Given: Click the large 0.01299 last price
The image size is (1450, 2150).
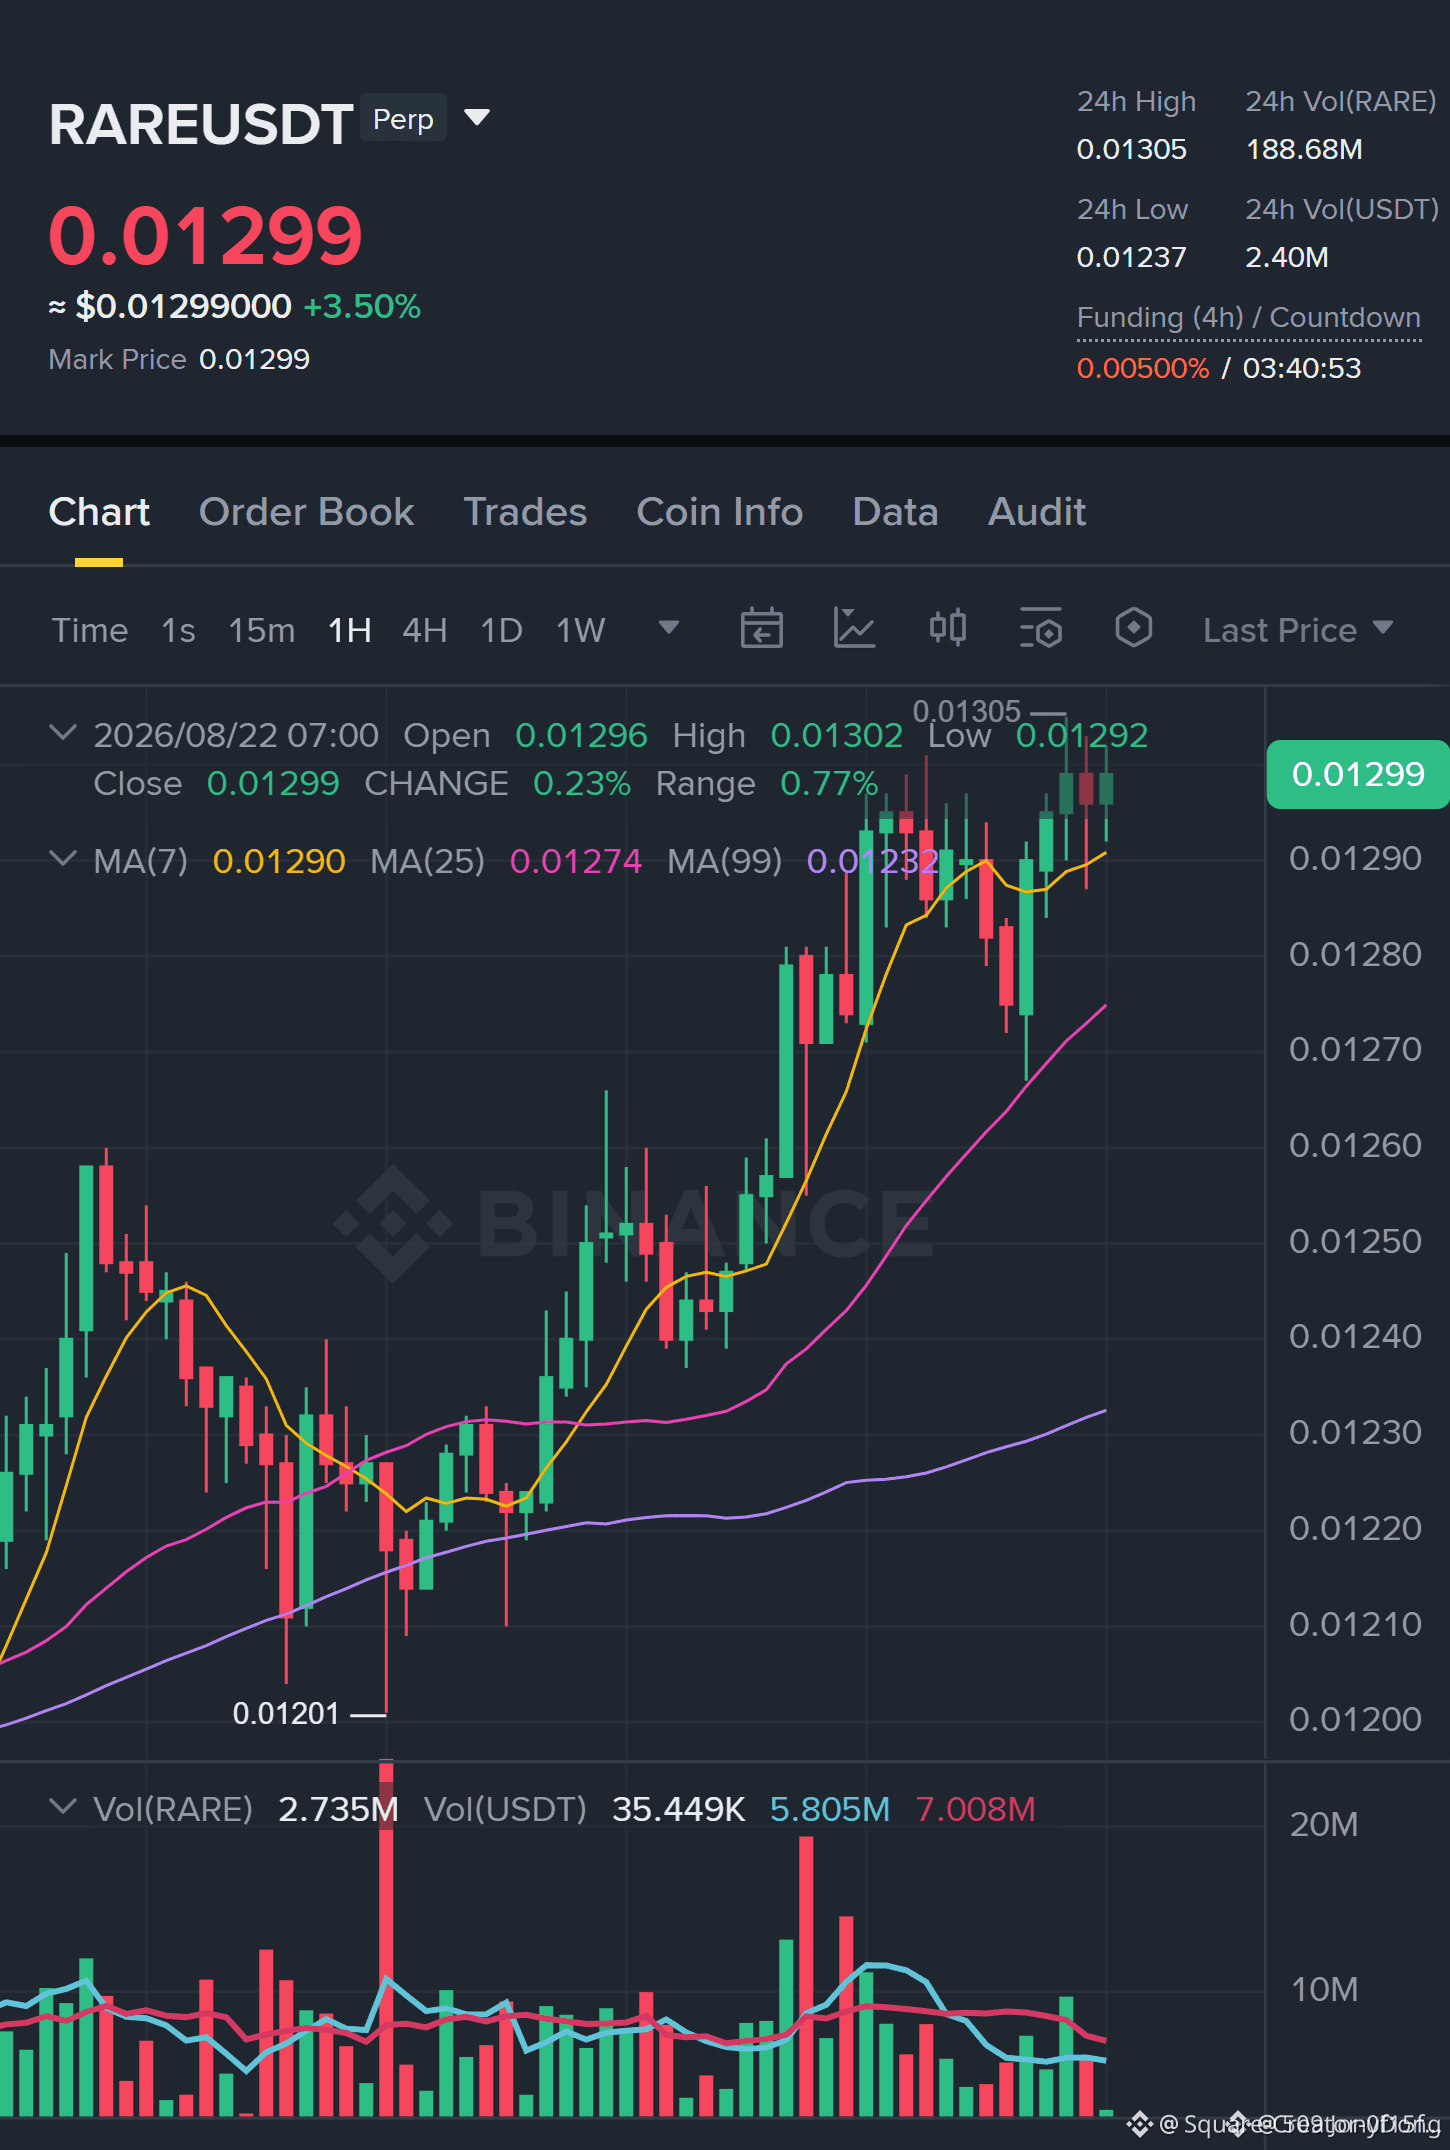Looking at the screenshot, I should click(206, 236).
